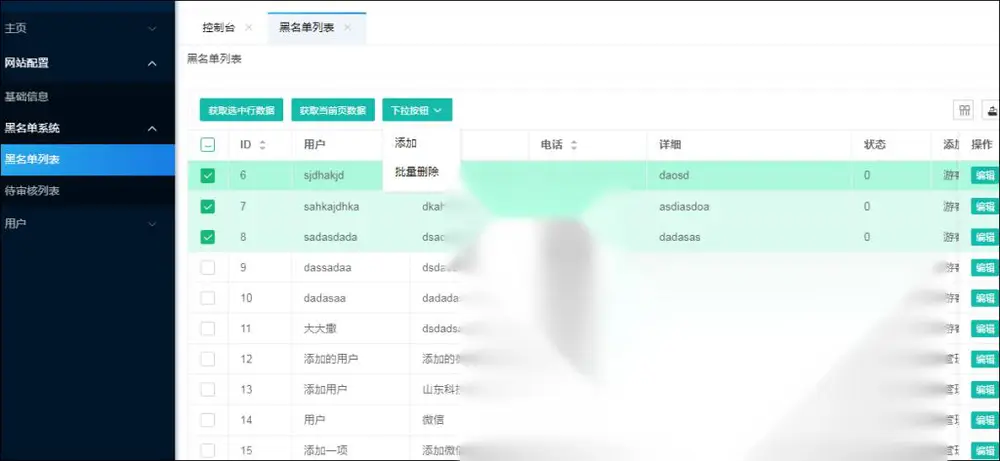Check the checkbox for row ID 14
Image resolution: width=1000 pixels, height=461 pixels.
207,420
